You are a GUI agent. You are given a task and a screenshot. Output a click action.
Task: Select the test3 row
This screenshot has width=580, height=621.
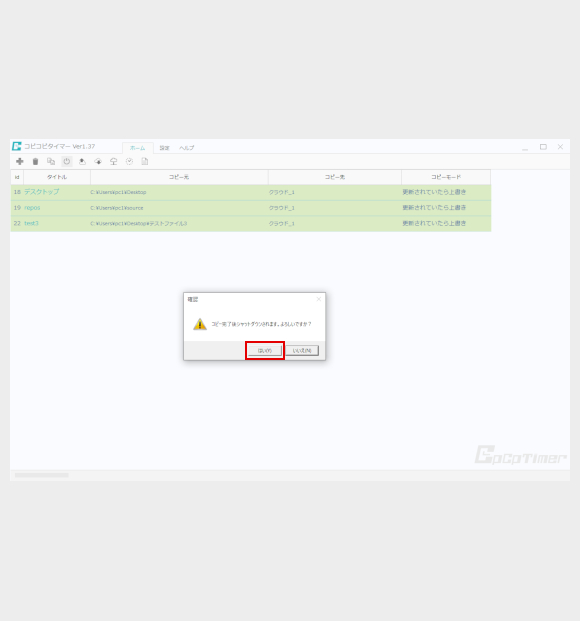(251, 223)
